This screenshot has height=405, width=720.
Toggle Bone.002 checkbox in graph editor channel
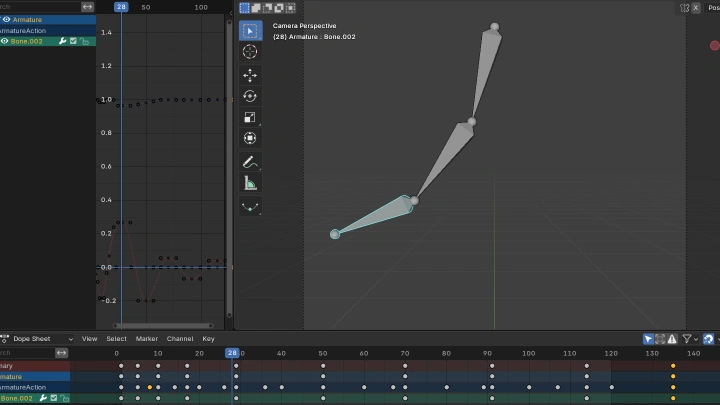73,41
